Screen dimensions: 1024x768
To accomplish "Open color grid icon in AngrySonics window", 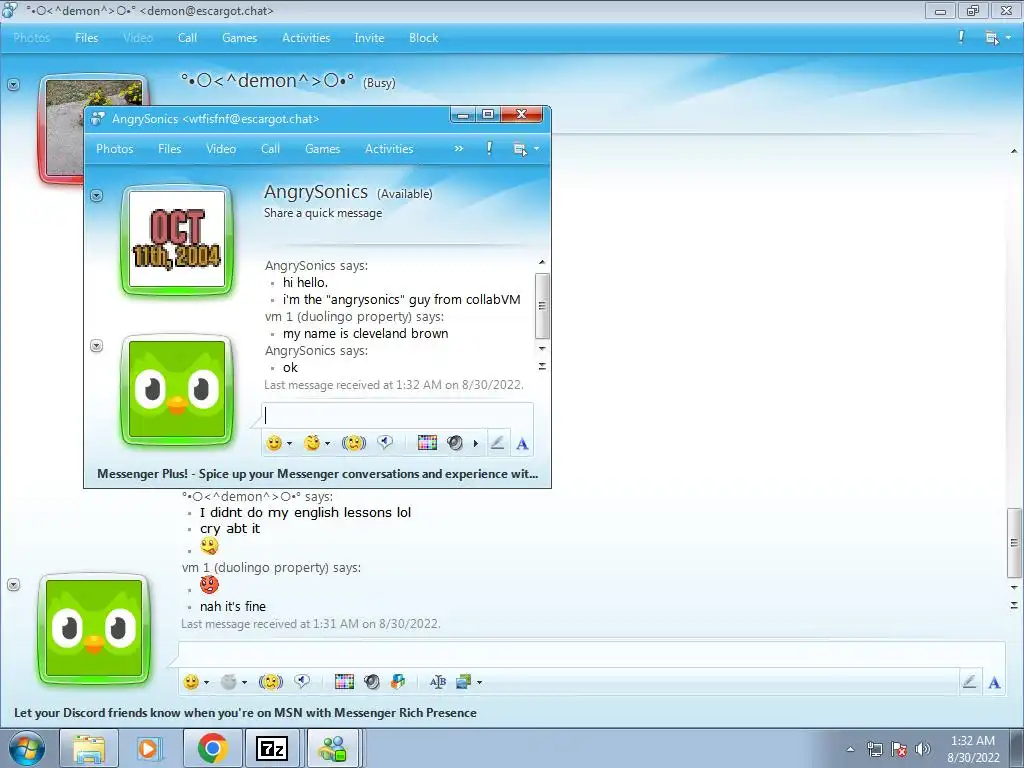I will (x=427, y=443).
